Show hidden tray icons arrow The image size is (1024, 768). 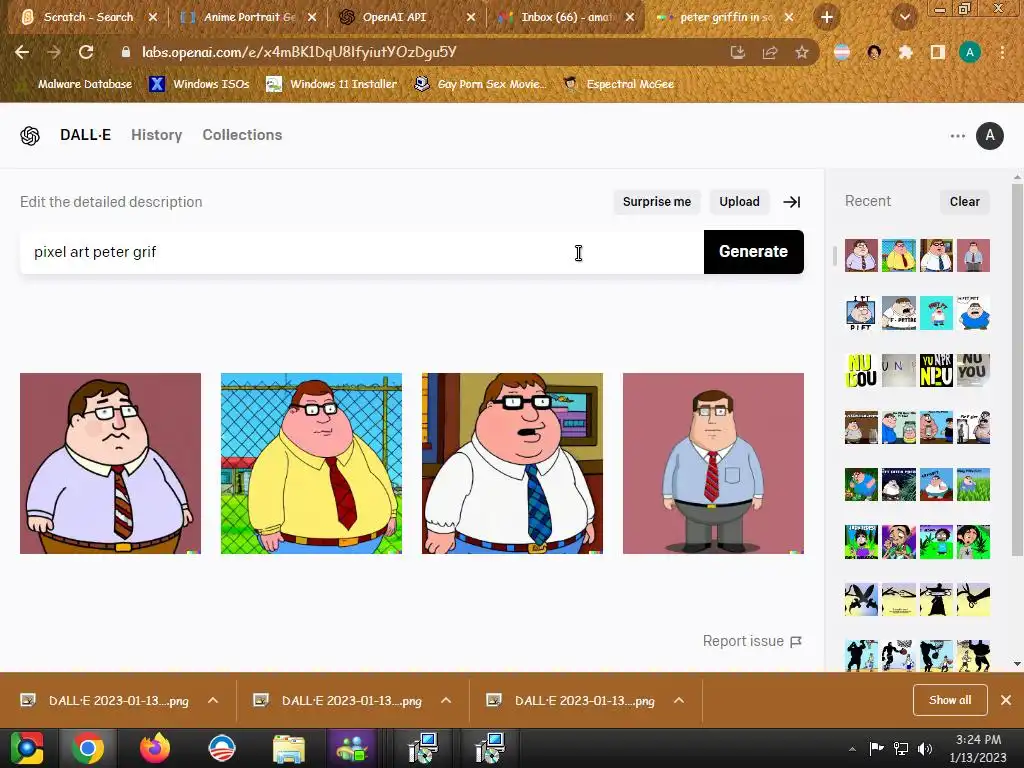(852, 748)
